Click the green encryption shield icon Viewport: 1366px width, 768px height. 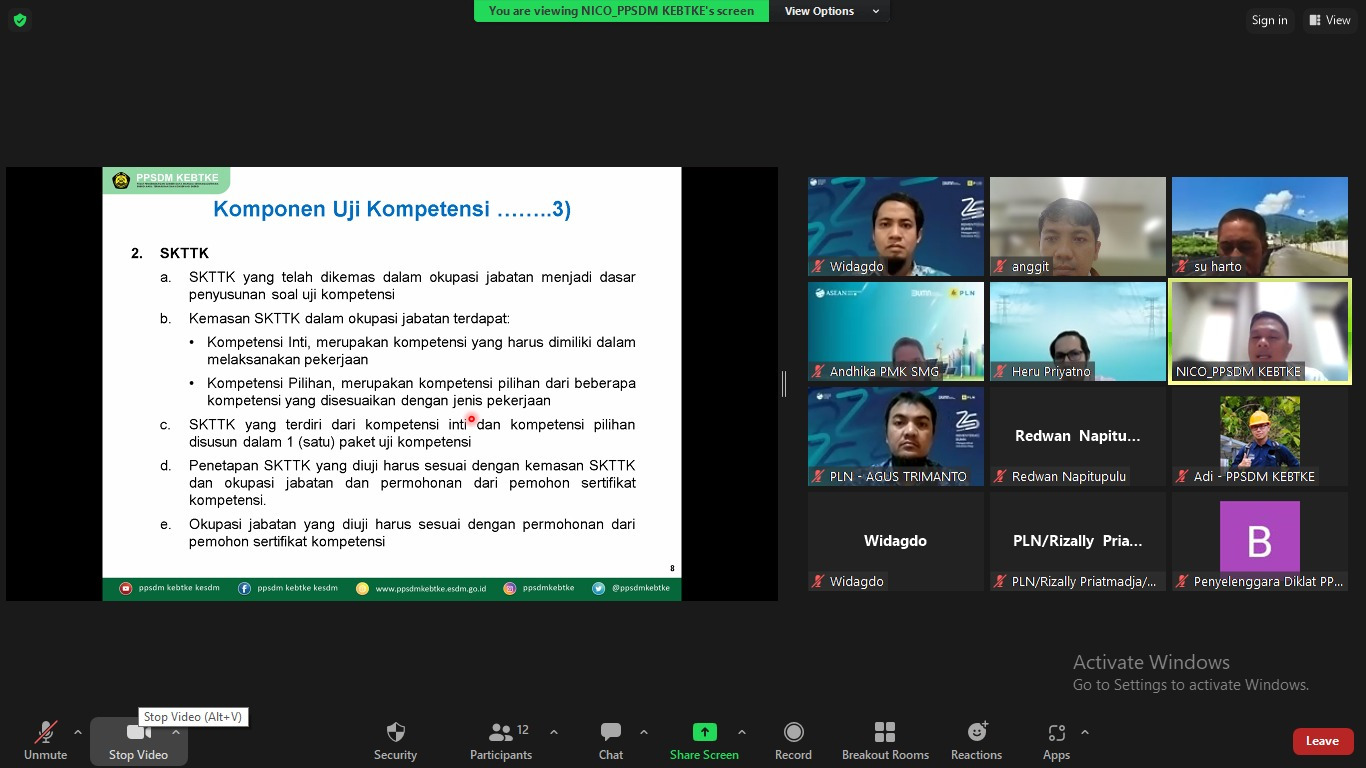[x=20, y=20]
